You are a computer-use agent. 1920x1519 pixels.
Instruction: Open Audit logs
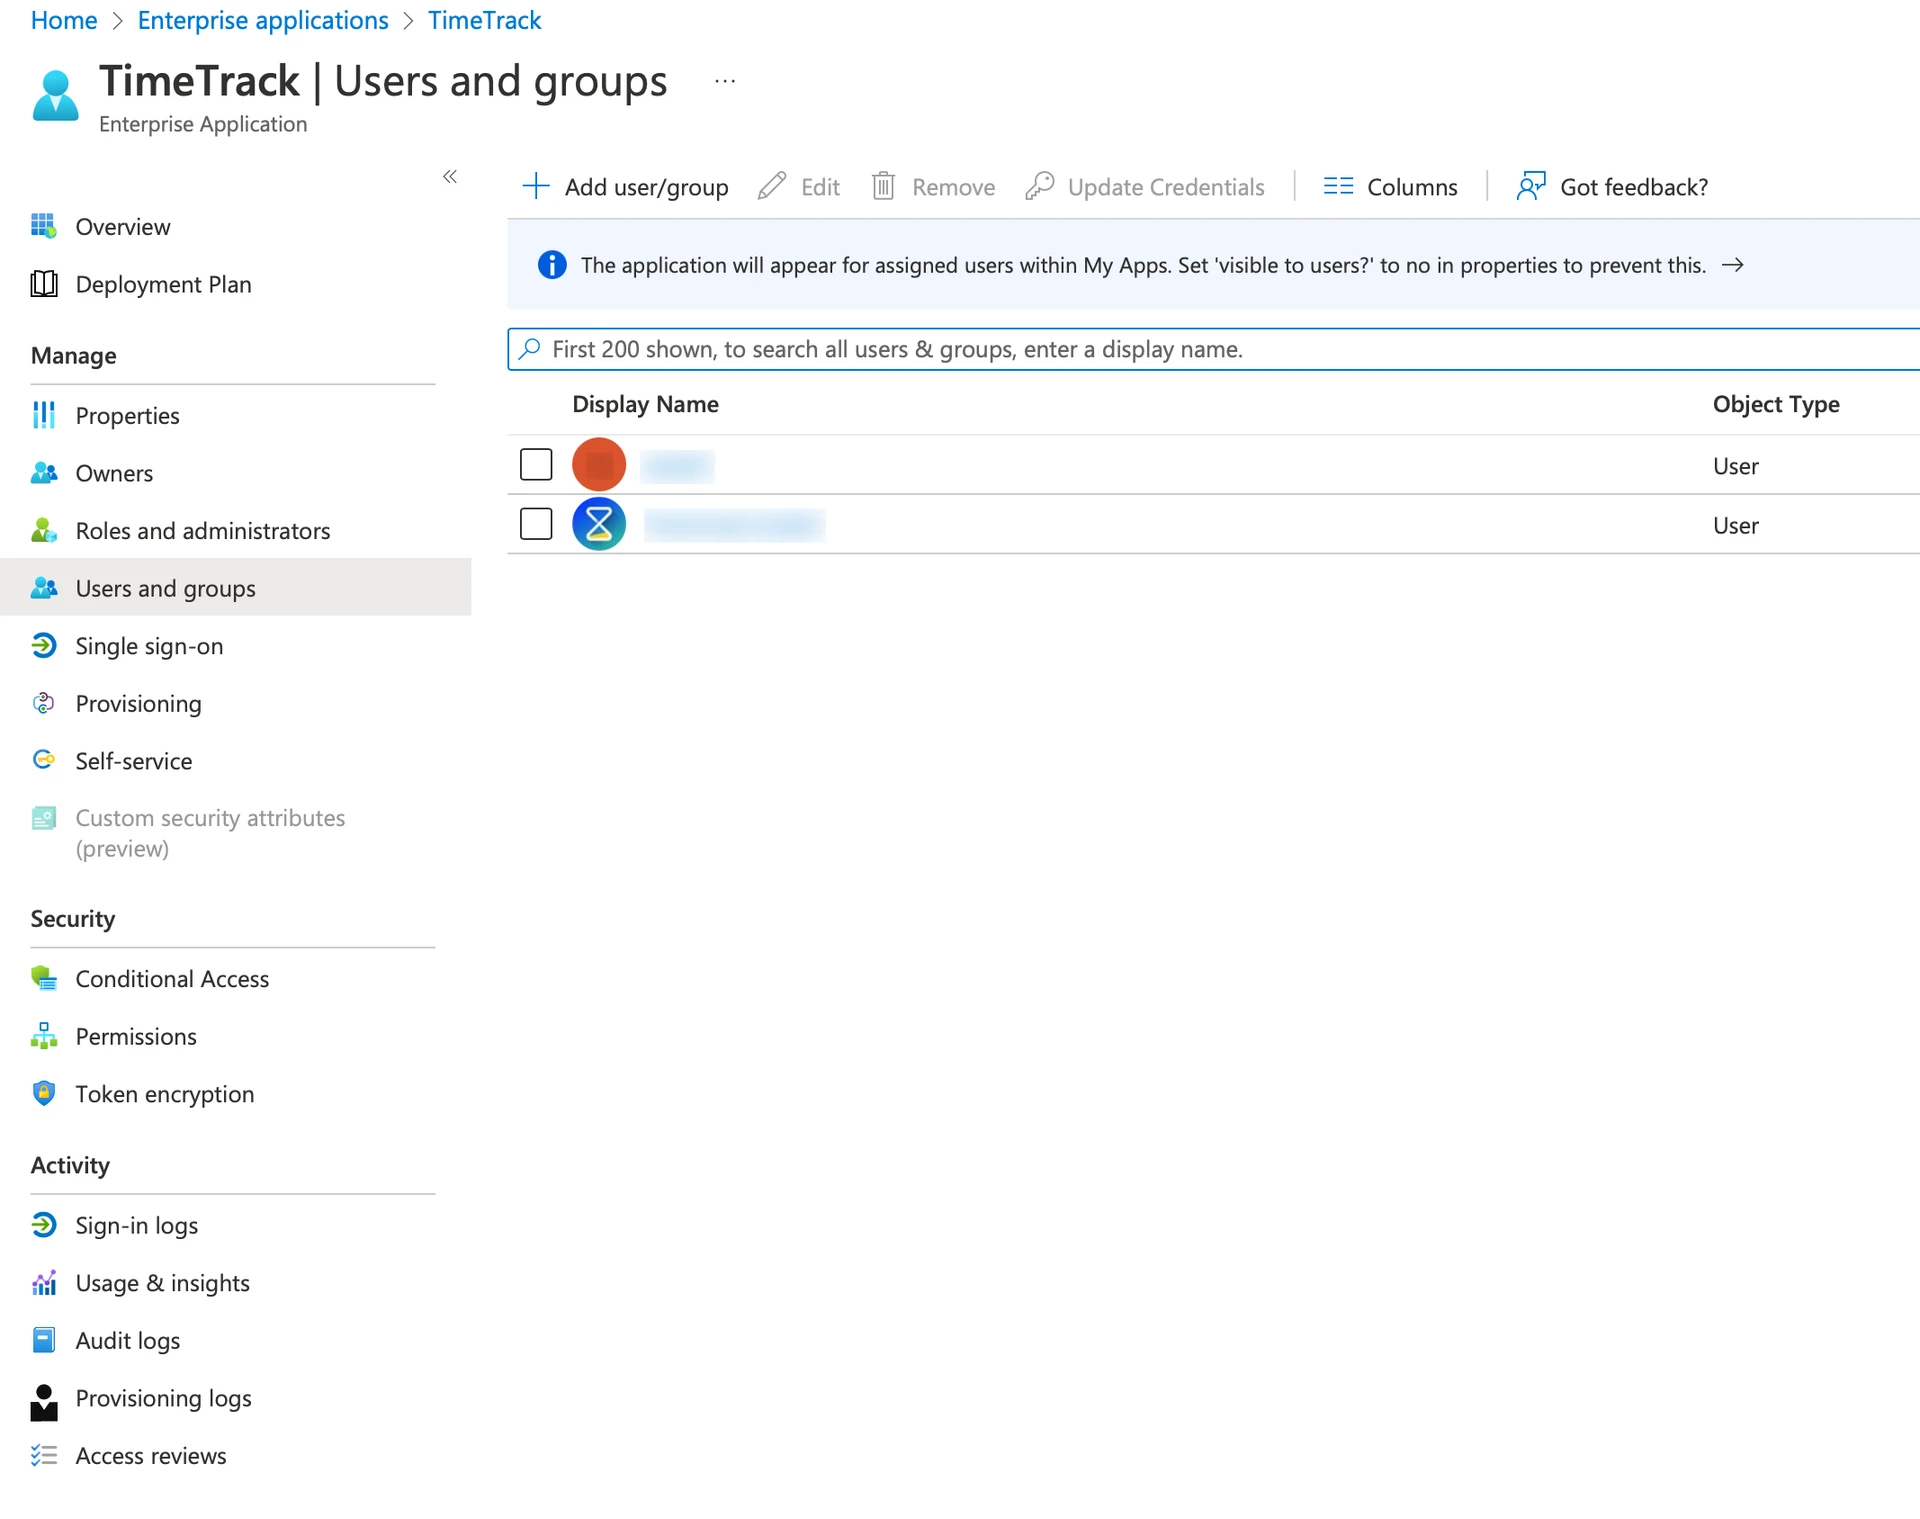click(127, 1340)
